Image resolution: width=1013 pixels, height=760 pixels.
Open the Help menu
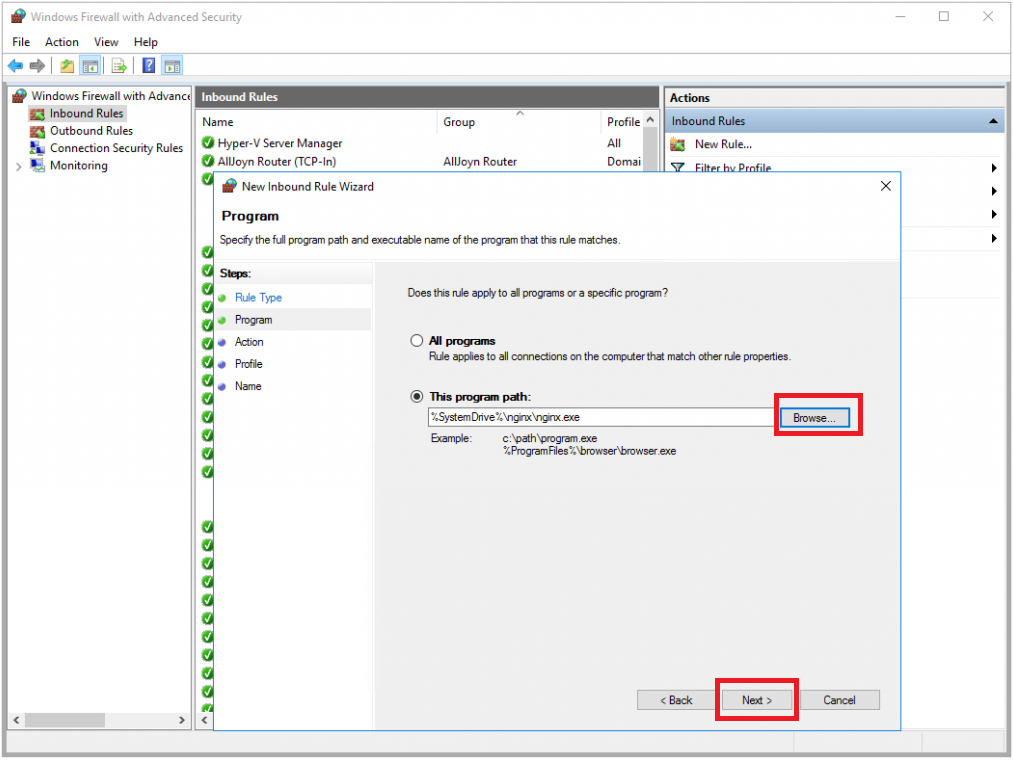tap(145, 42)
